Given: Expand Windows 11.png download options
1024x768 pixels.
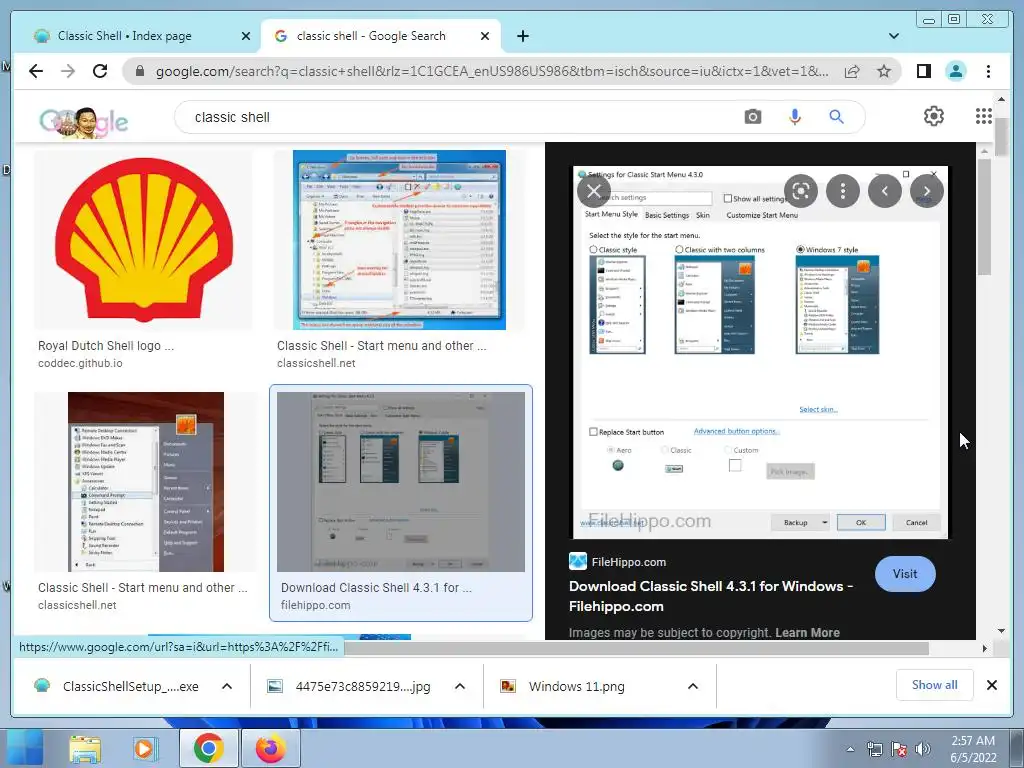Looking at the screenshot, I should [693, 686].
